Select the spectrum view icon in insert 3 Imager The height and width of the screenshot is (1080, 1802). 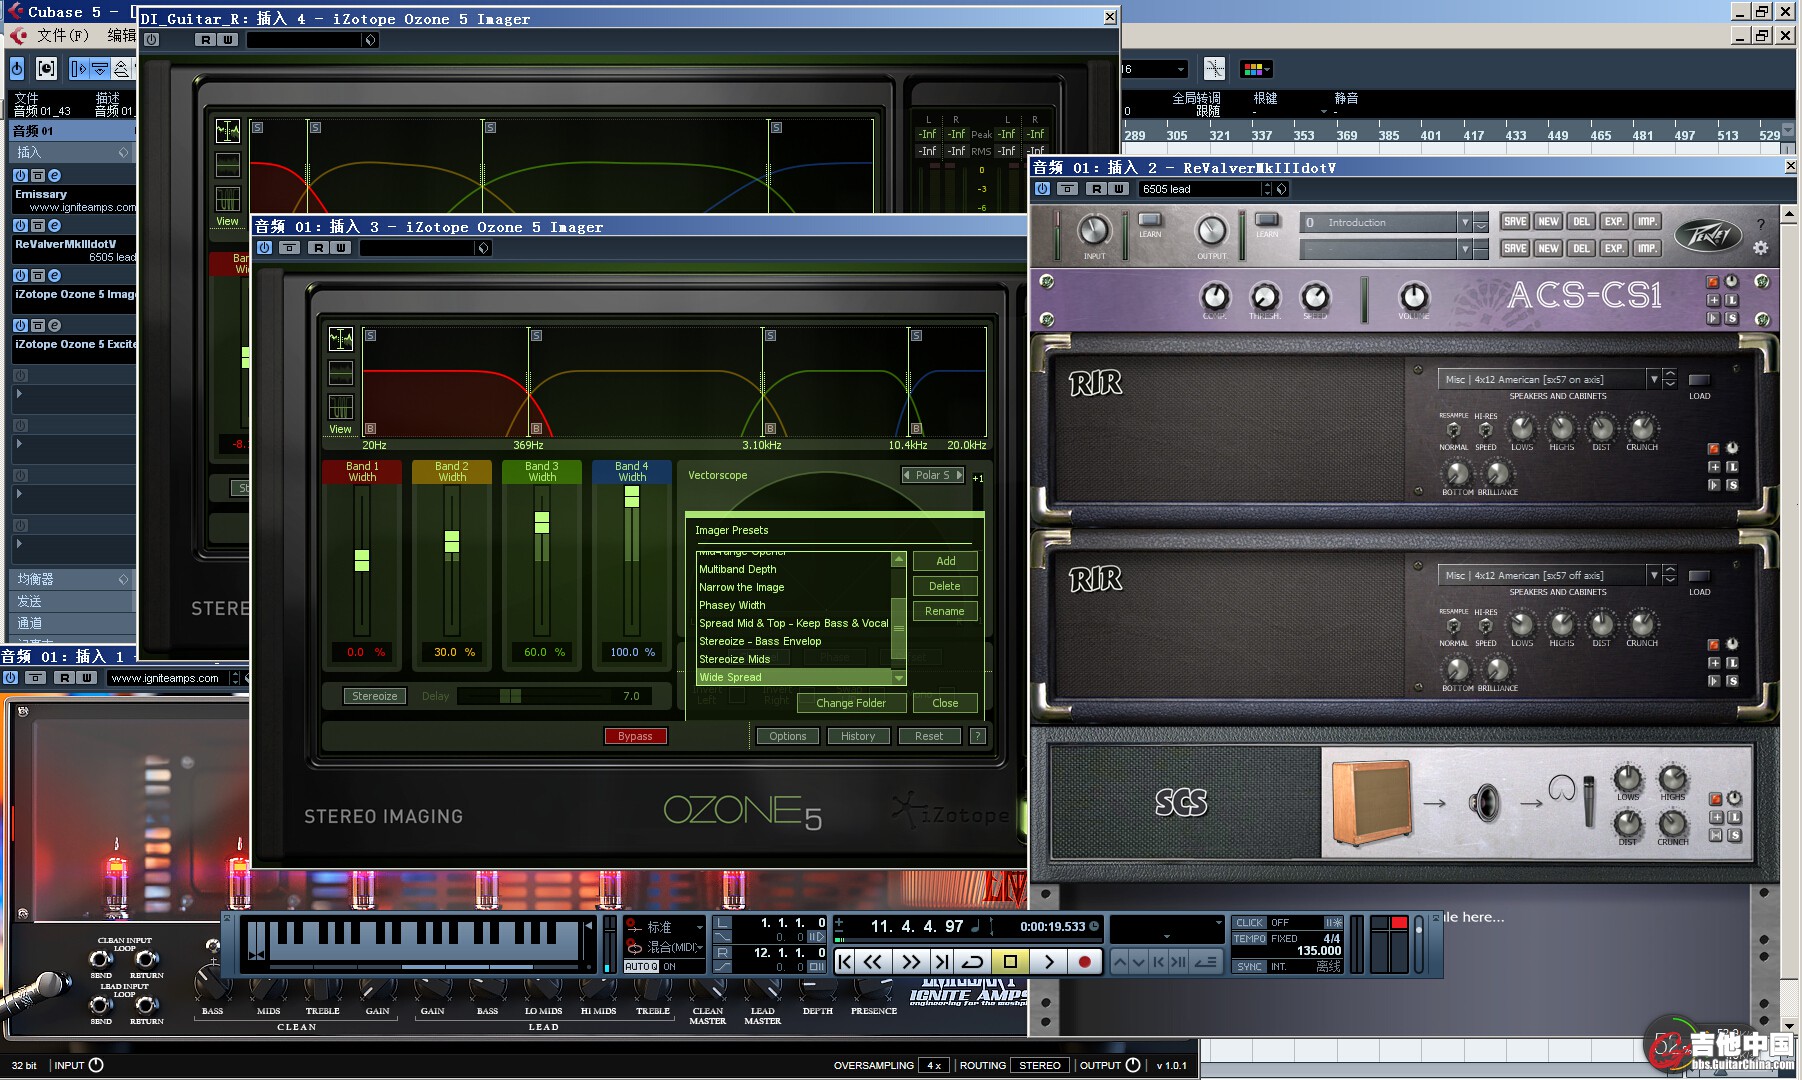click(340, 339)
